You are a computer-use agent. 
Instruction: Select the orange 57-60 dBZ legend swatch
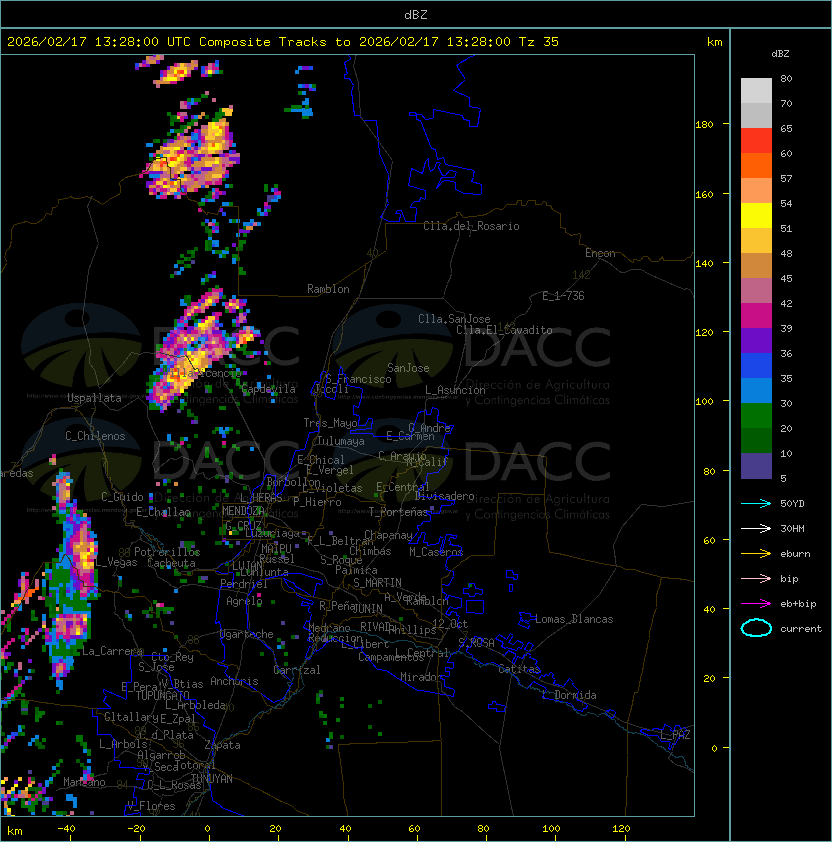(756, 165)
